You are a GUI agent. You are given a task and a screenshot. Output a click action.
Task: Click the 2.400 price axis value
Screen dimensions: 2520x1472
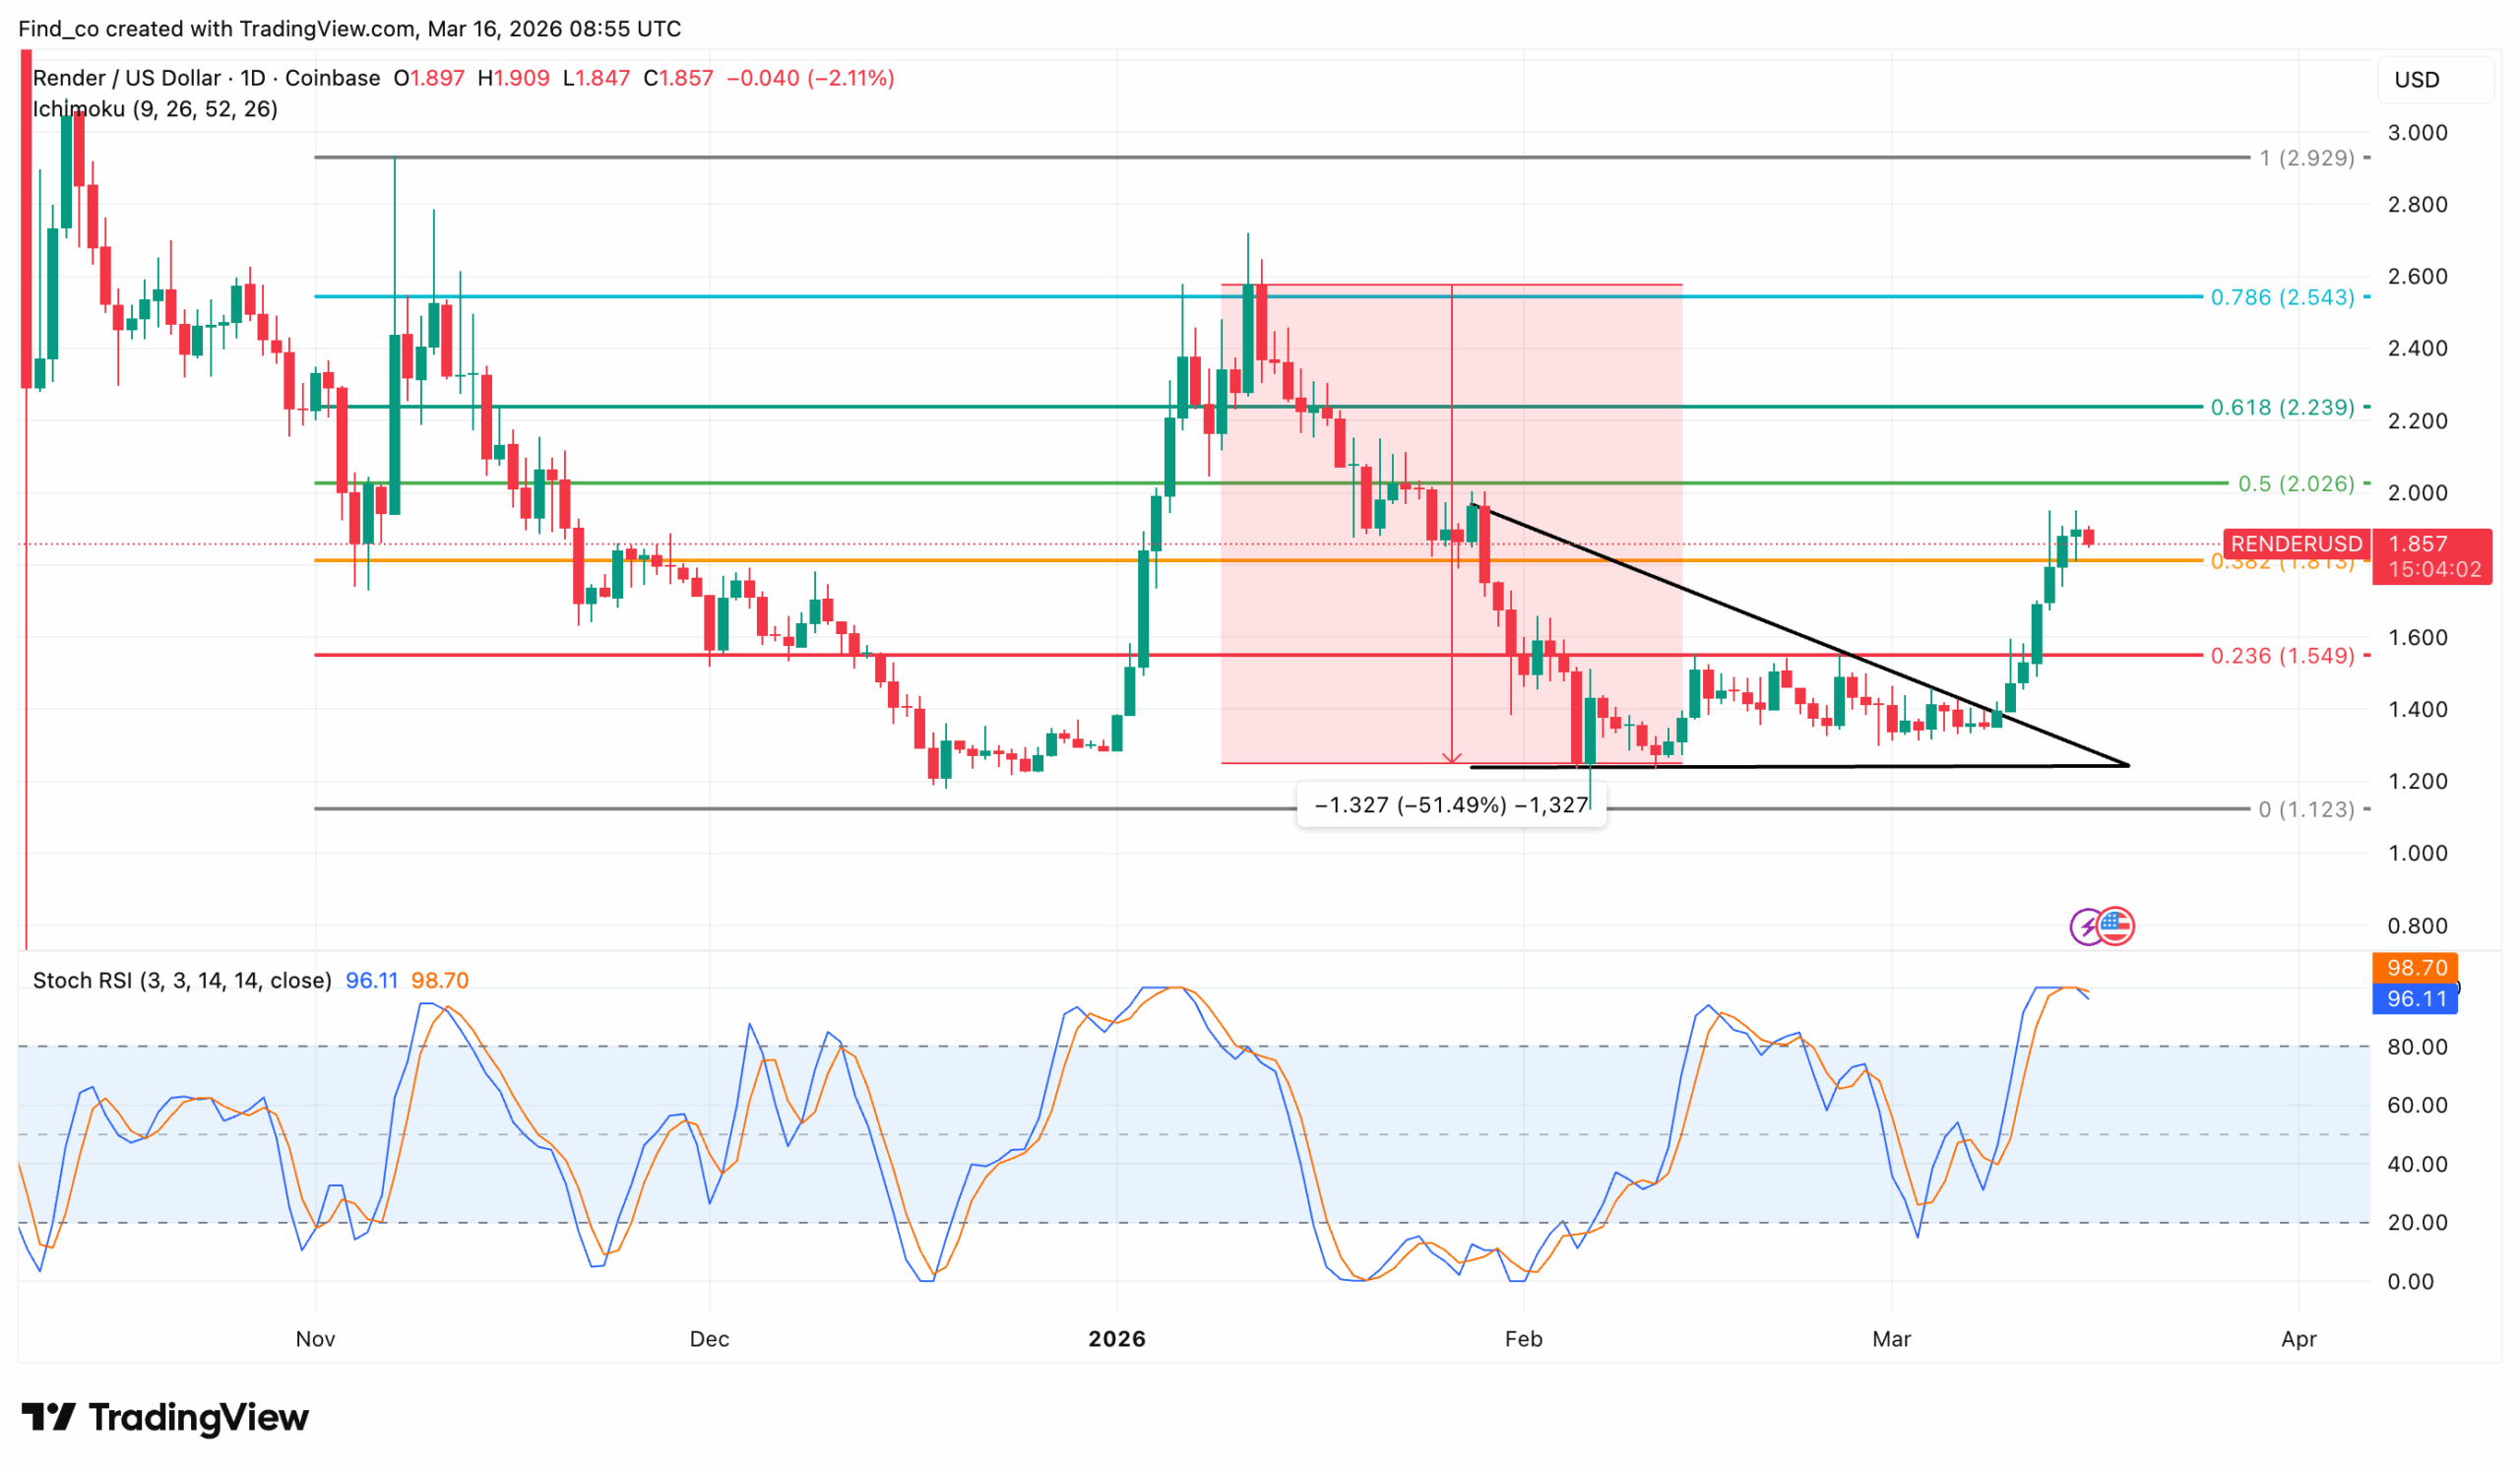point(2418,349)
